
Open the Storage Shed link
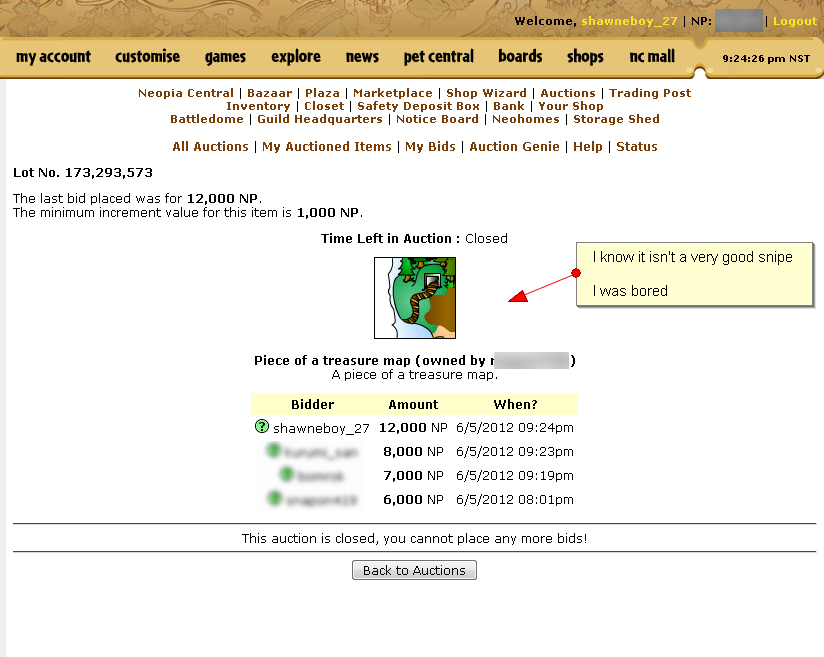(616, 119)
